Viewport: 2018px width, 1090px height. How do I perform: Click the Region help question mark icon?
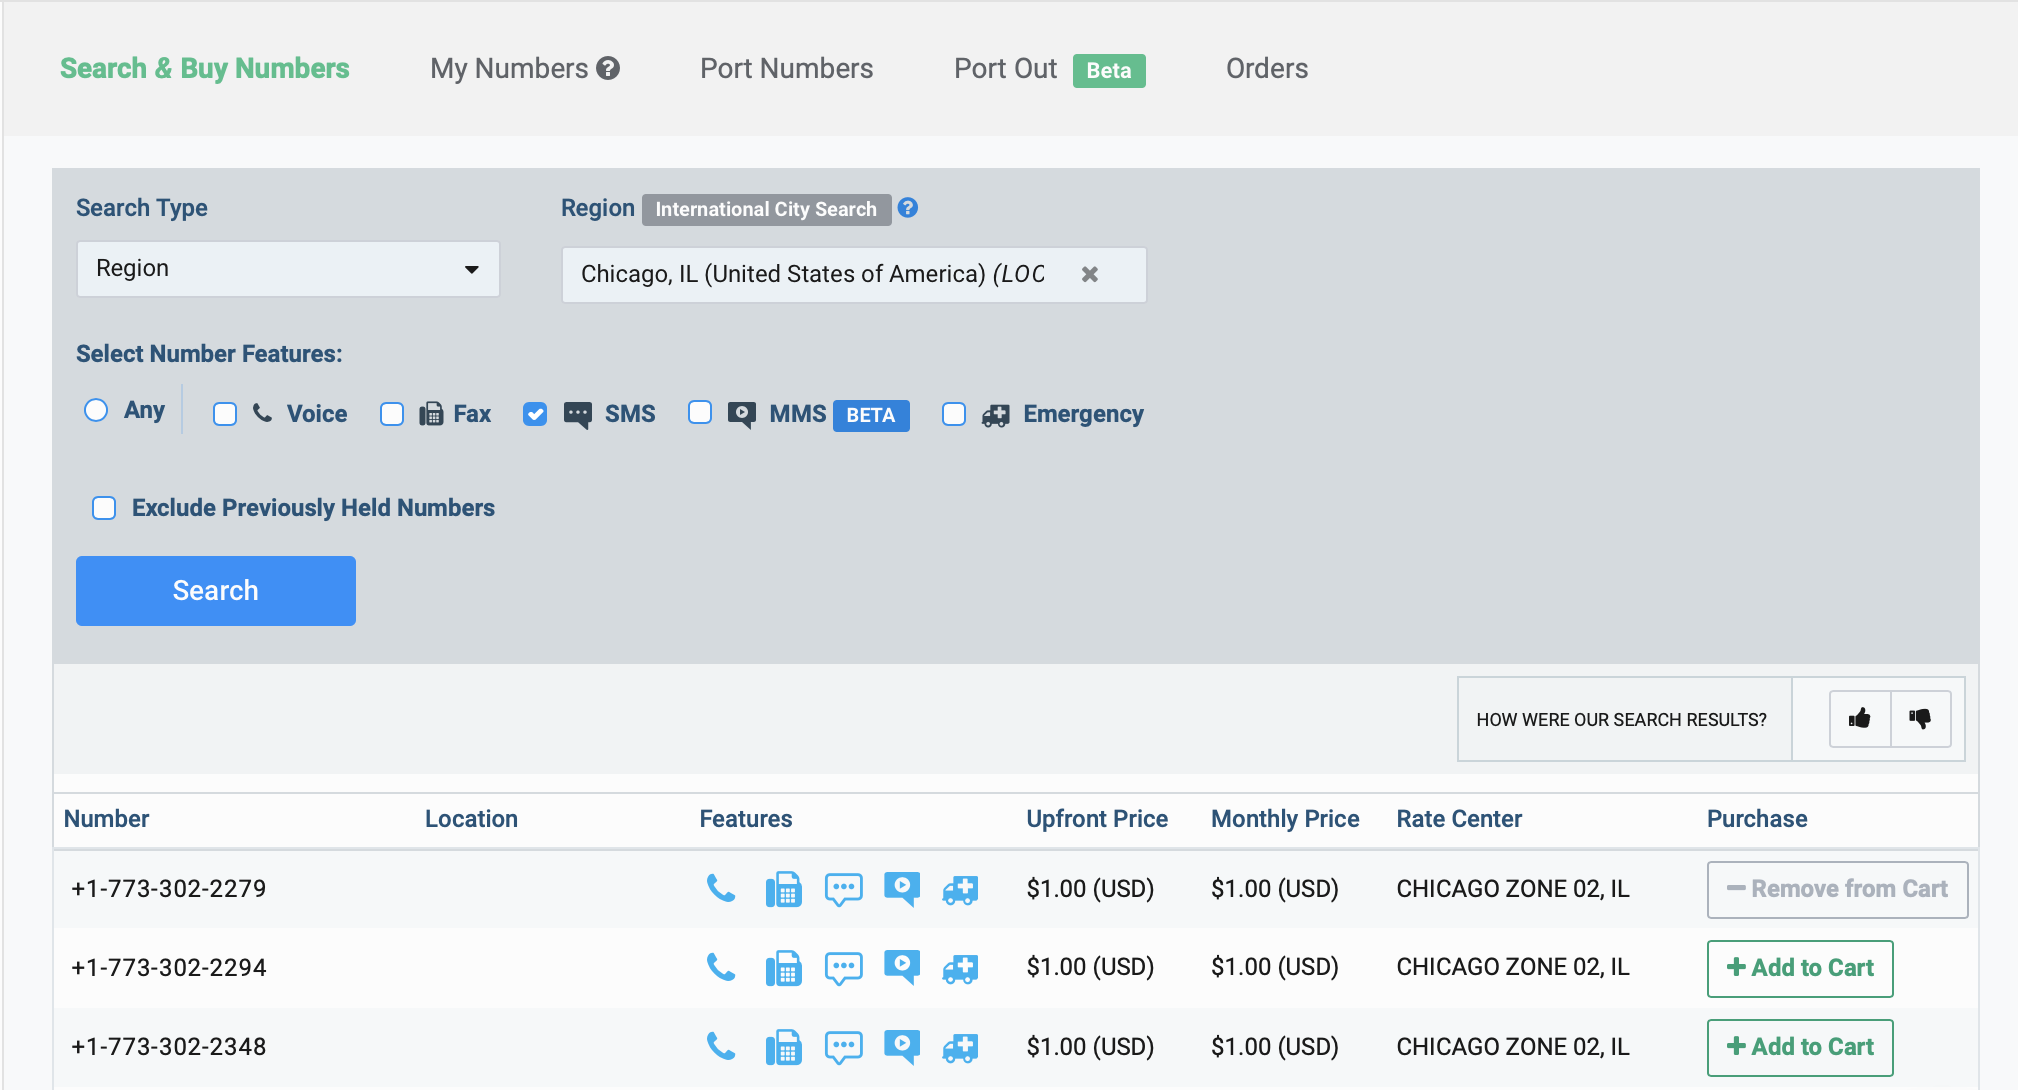click(x=908, y=208)
